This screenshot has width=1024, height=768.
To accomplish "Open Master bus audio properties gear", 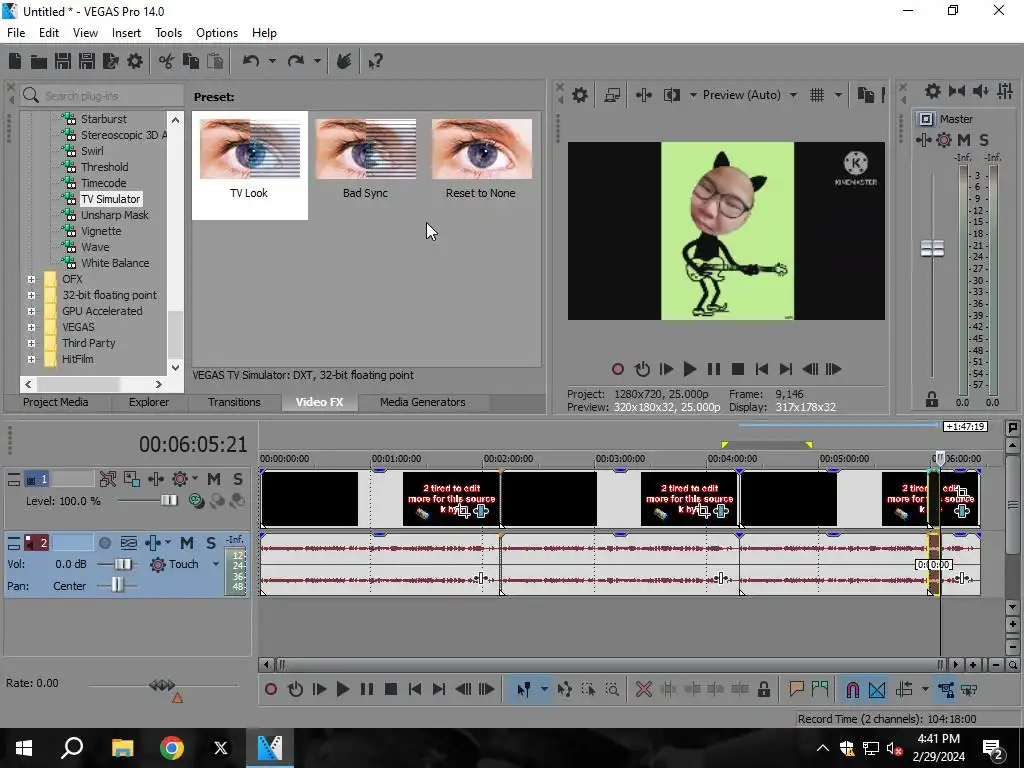I will click(933, 91).
